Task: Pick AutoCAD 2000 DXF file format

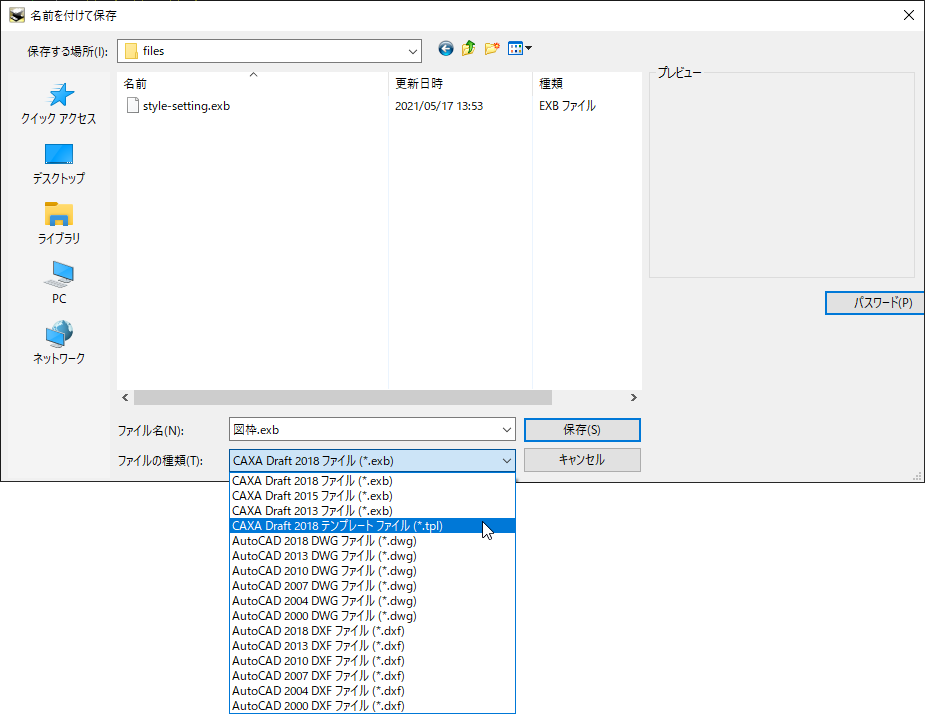Action: (318, 706)
